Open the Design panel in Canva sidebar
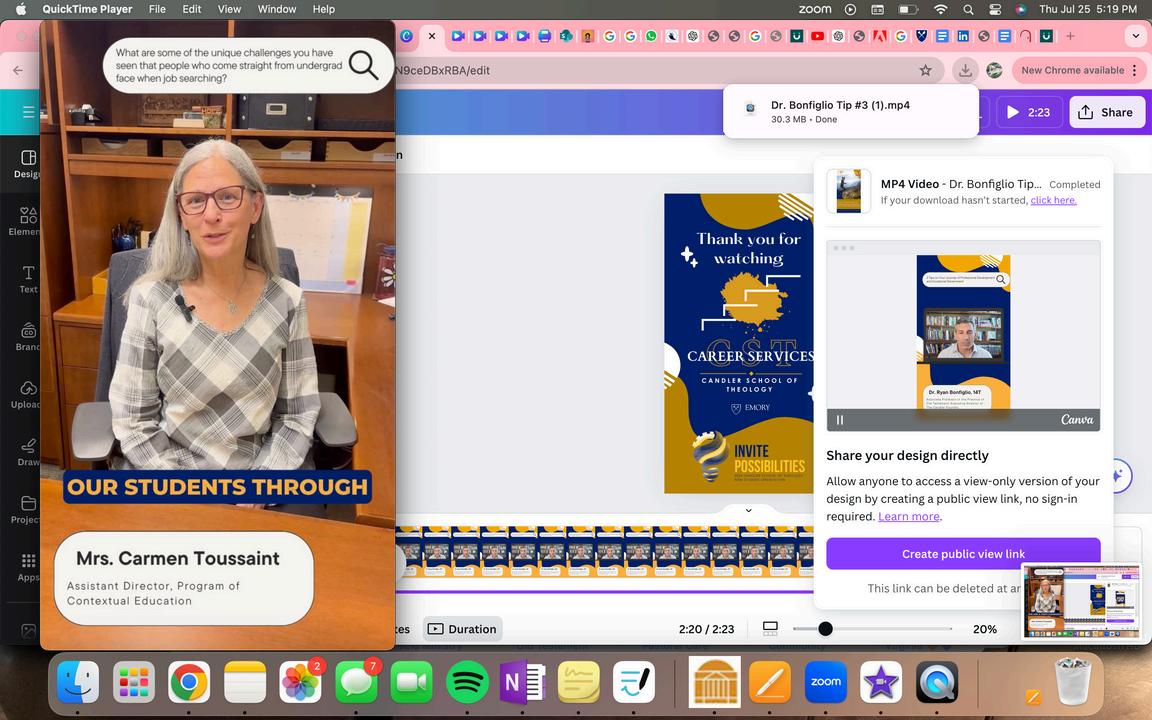Viewport: 1152px width, 720px height. [x=27, y=163]
